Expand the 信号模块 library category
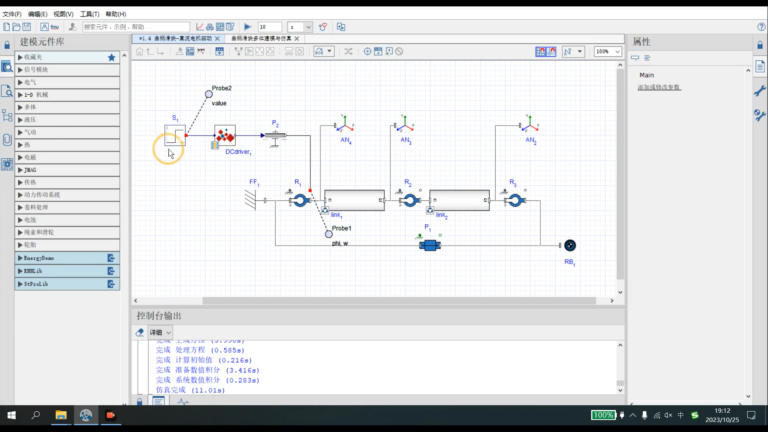 pos(67,70)
